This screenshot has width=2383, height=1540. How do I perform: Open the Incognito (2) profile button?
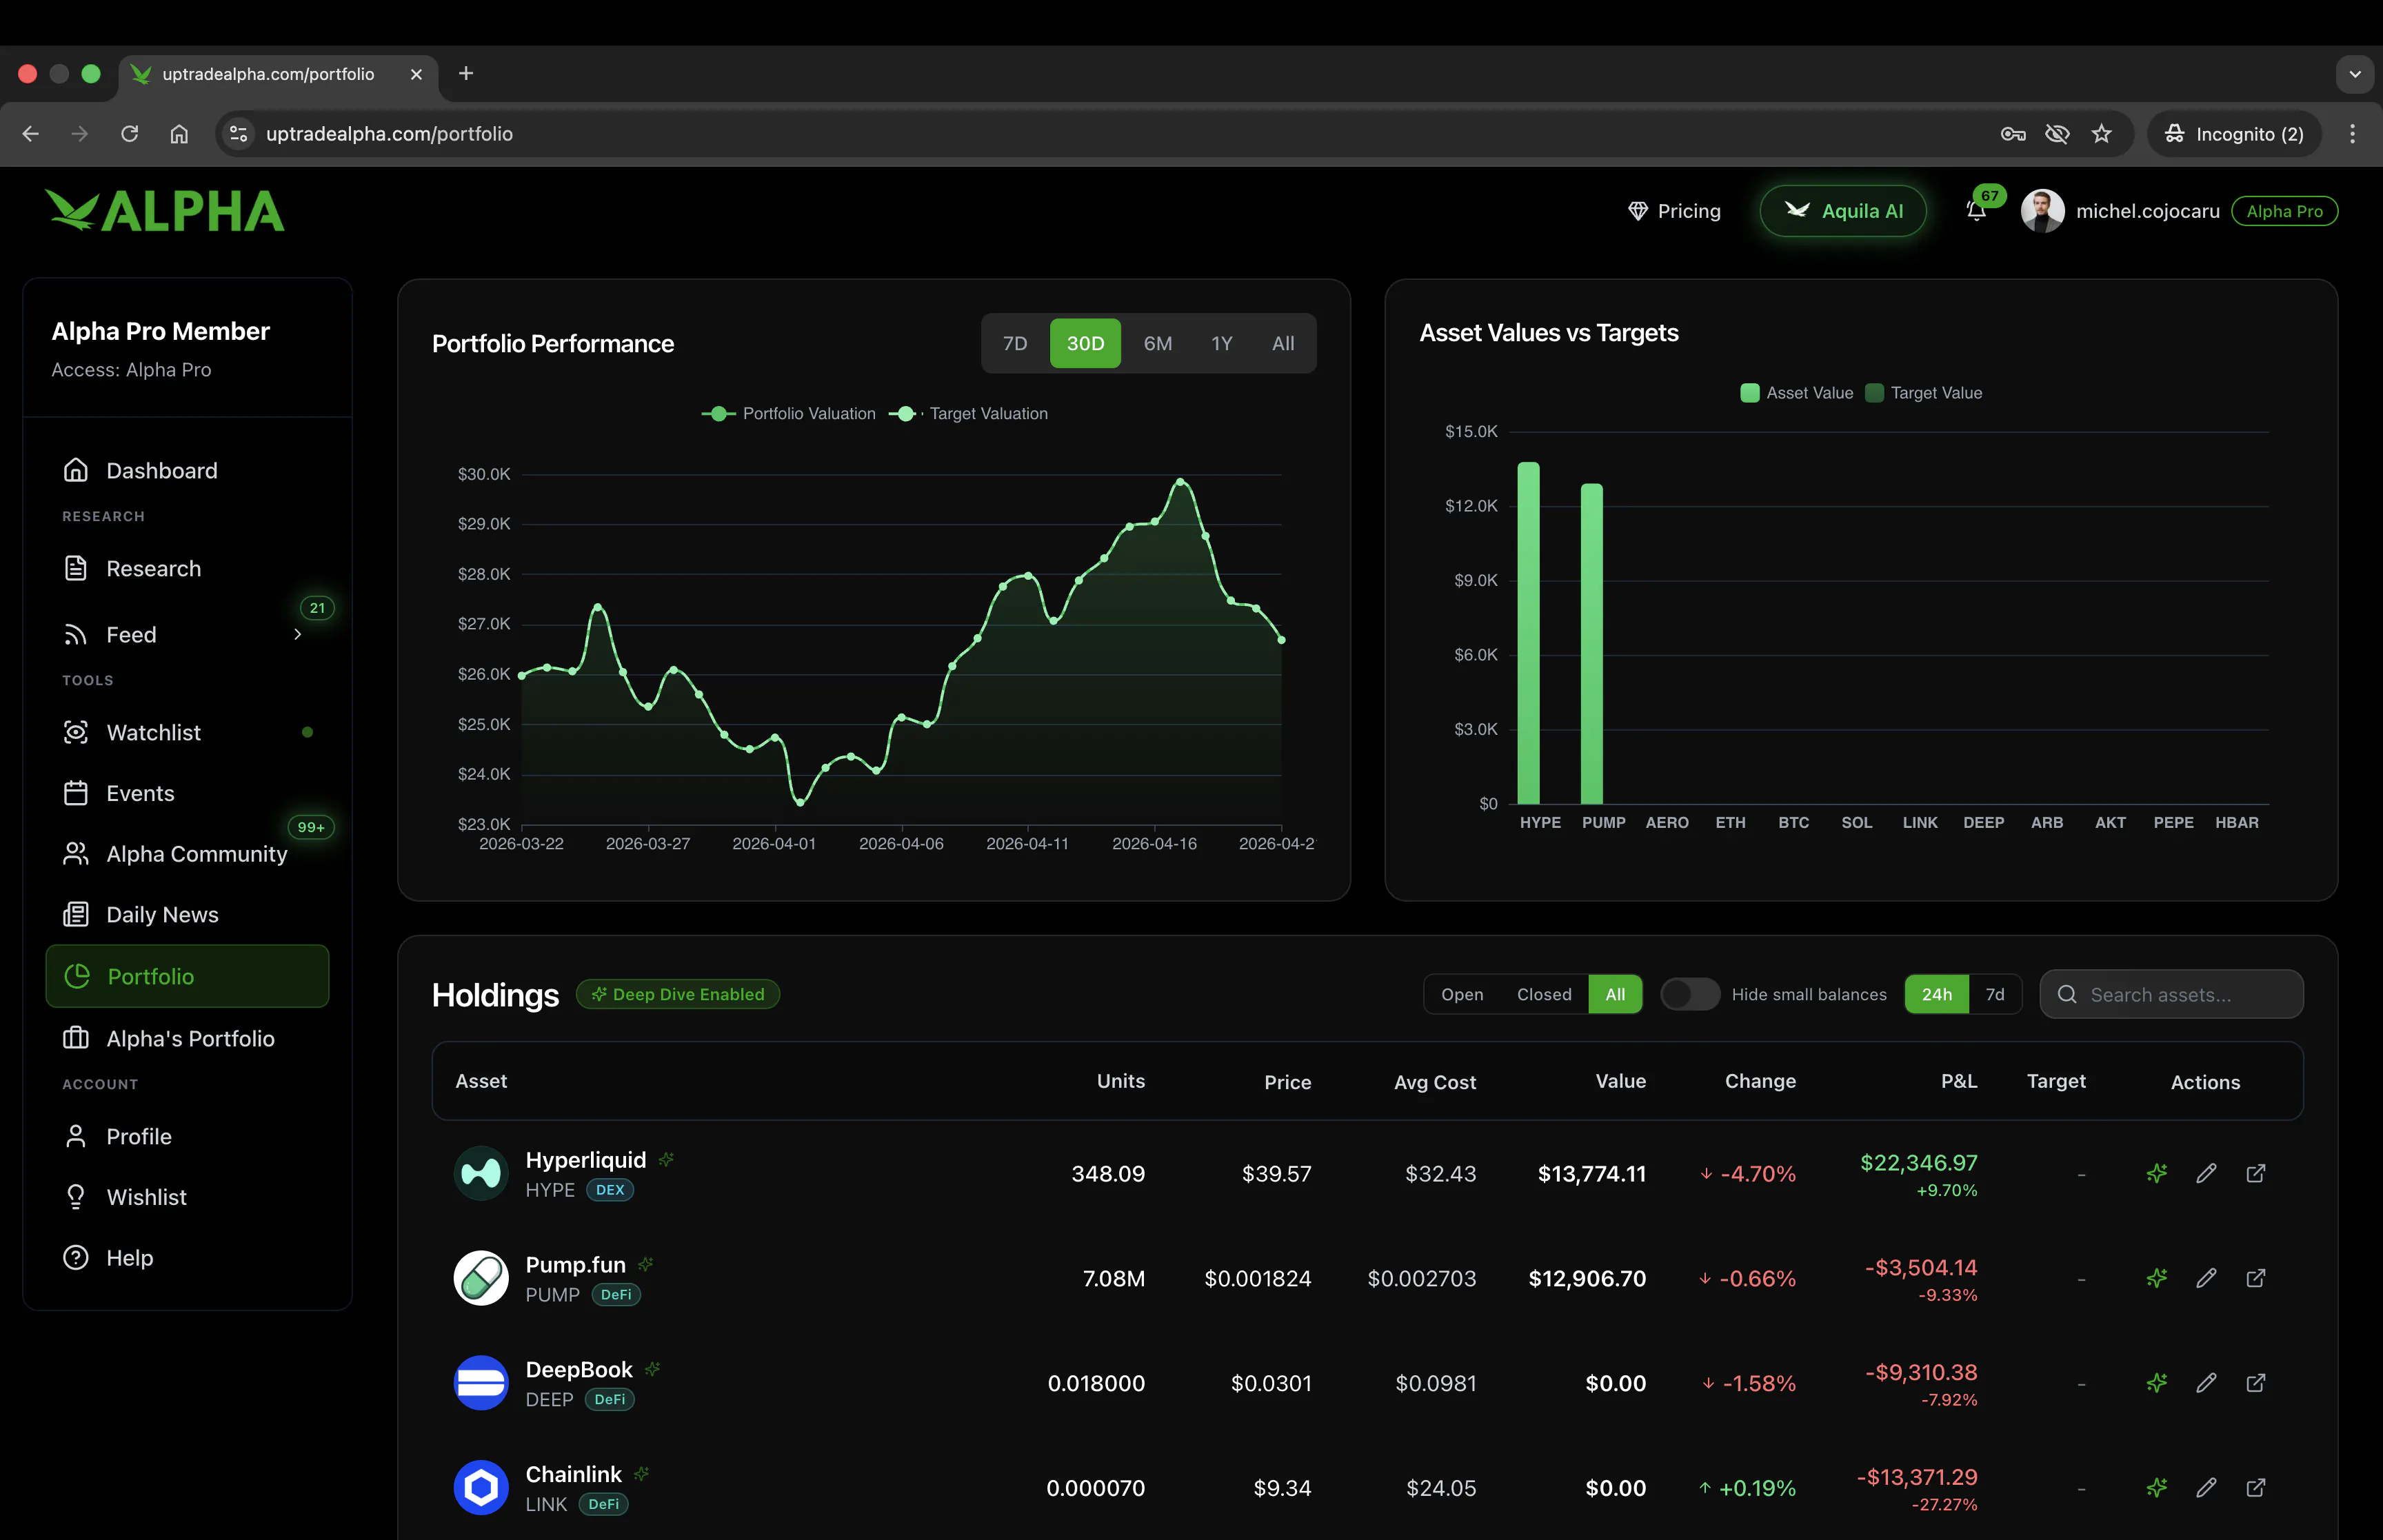click(x=2234, y=134)
